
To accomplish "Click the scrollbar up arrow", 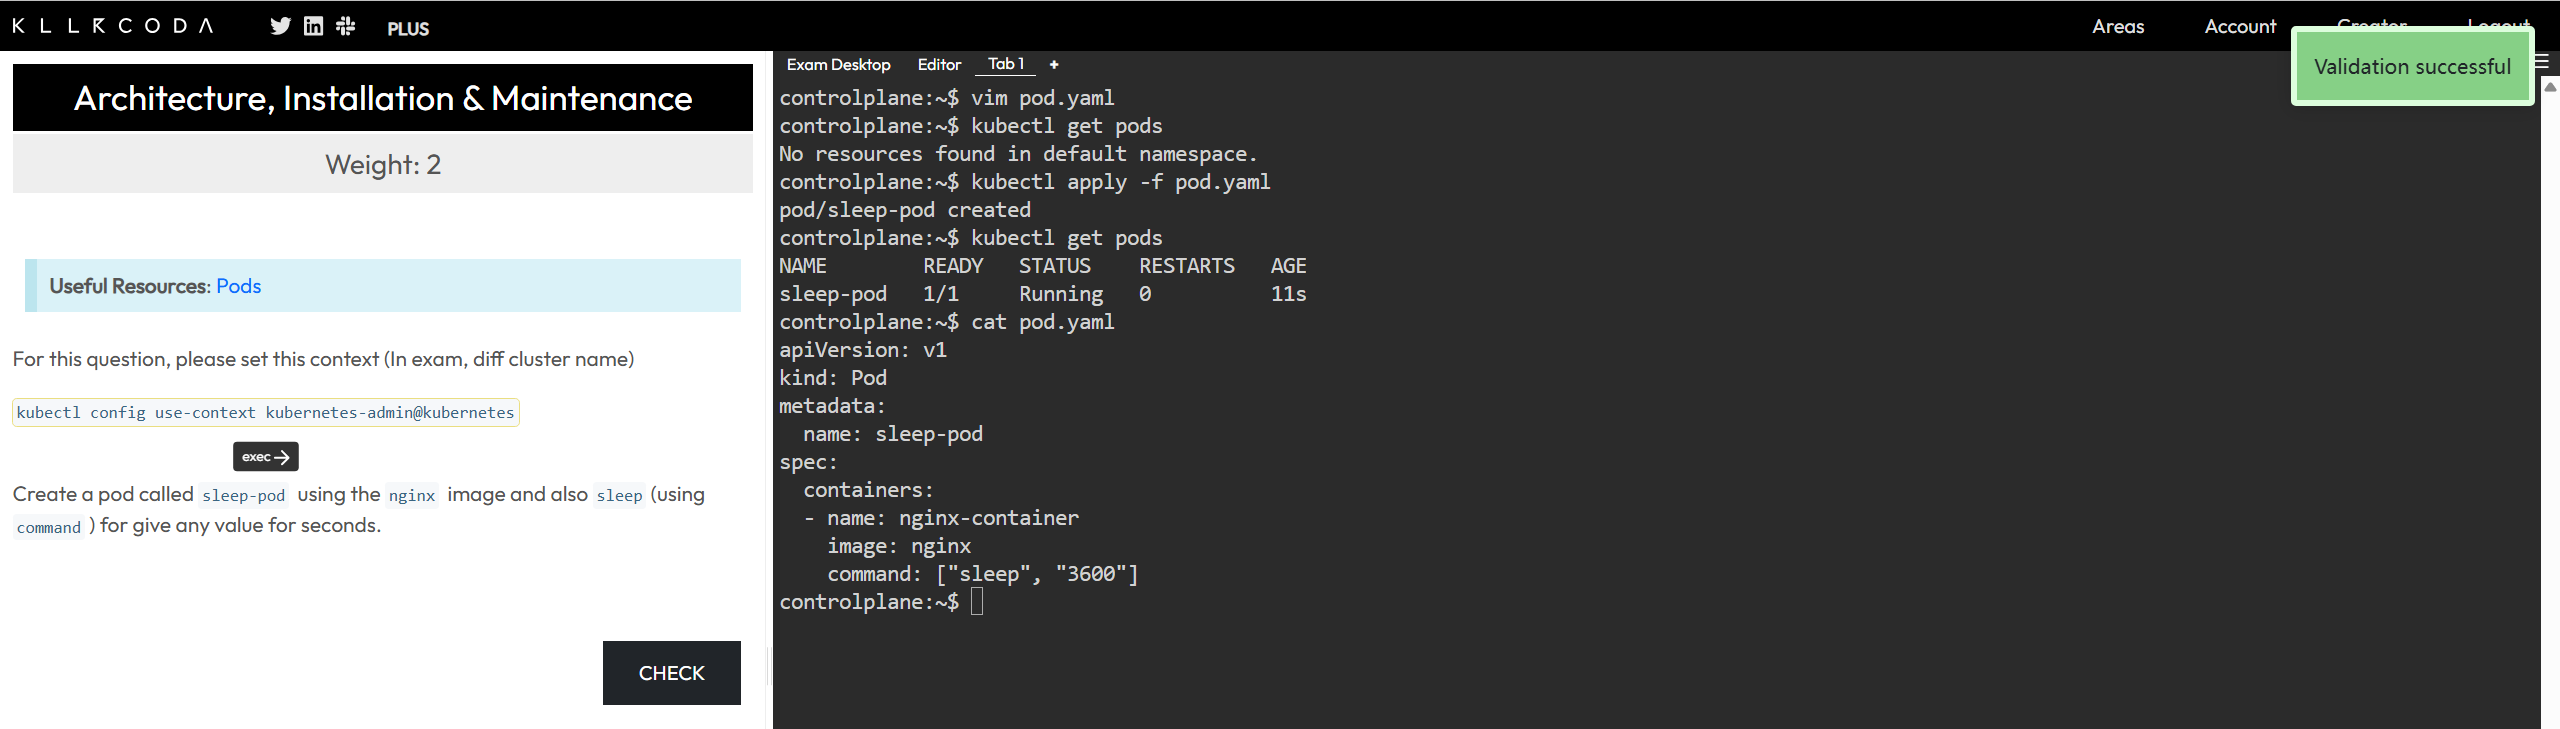I will point(2550,88).
